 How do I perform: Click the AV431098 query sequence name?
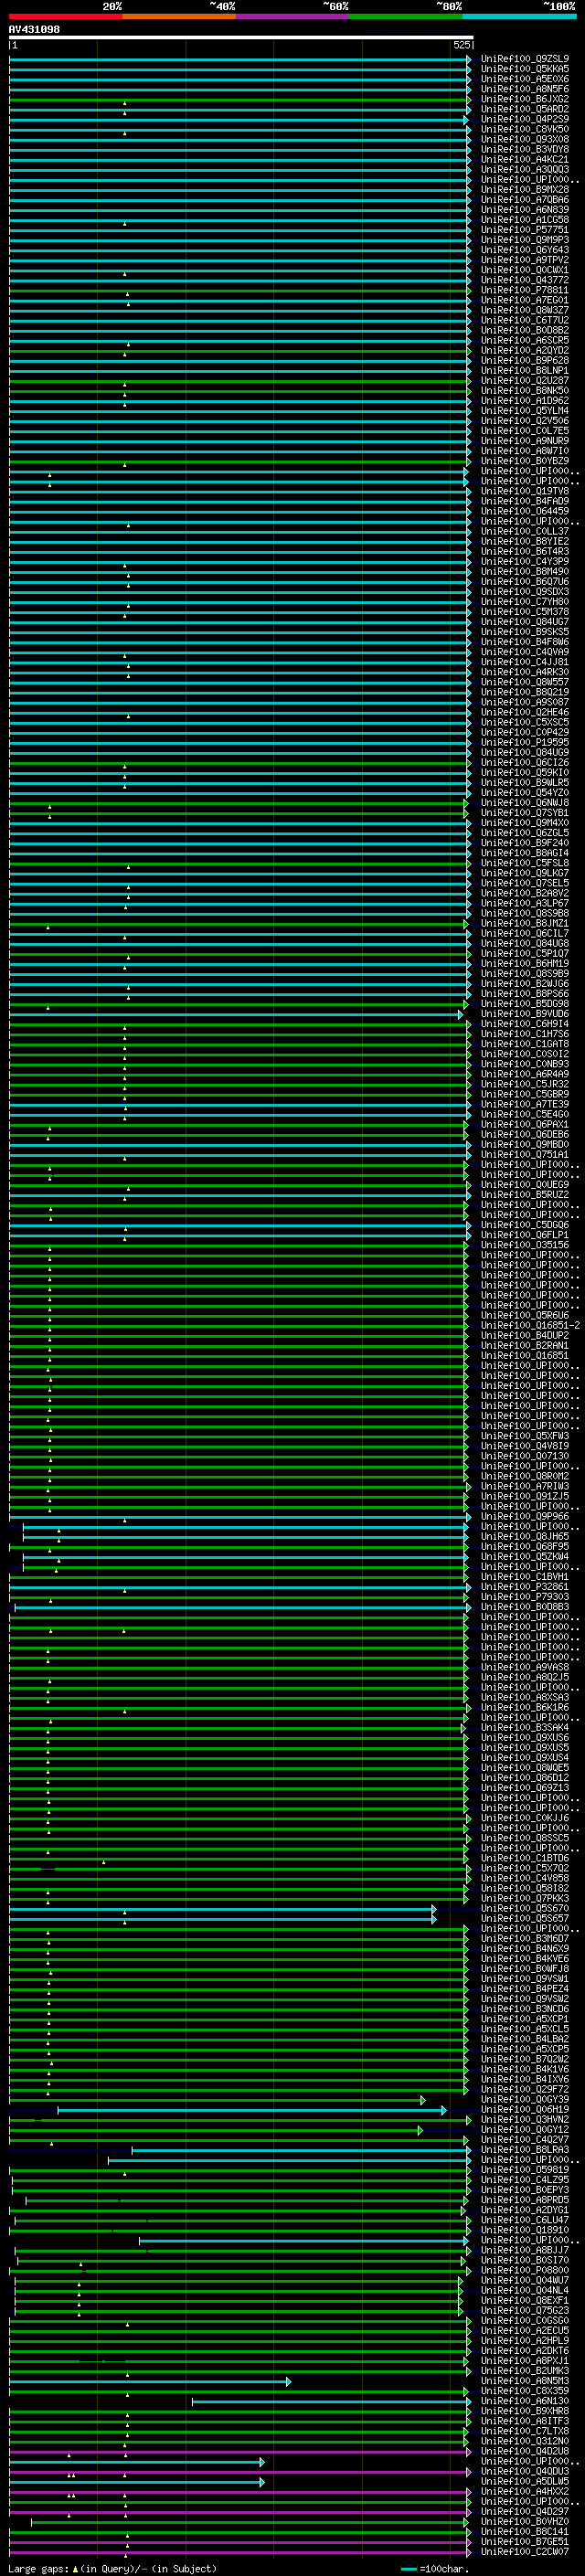click(34, 30)
